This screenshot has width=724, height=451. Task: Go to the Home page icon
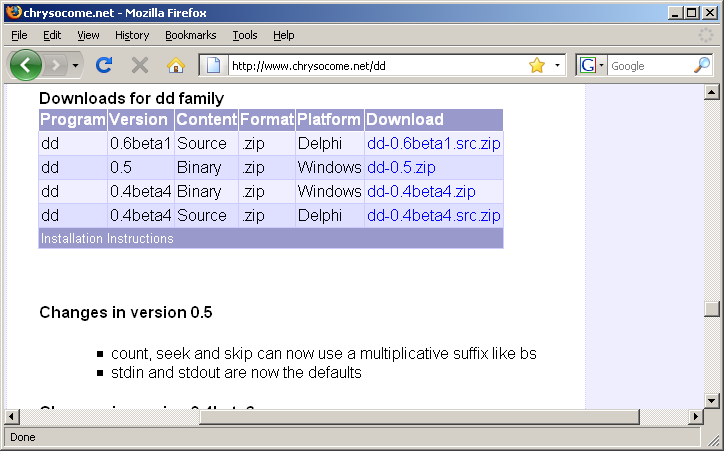(x=176, y=65)
